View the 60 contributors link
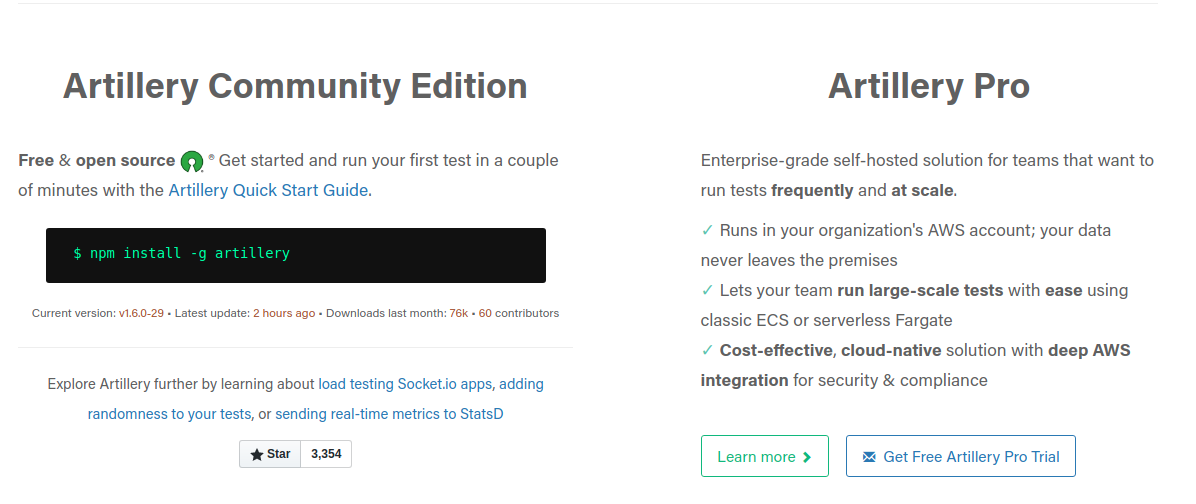This screenshot has height=504, width=1196. pyautogui.click(x=485, y=313)
